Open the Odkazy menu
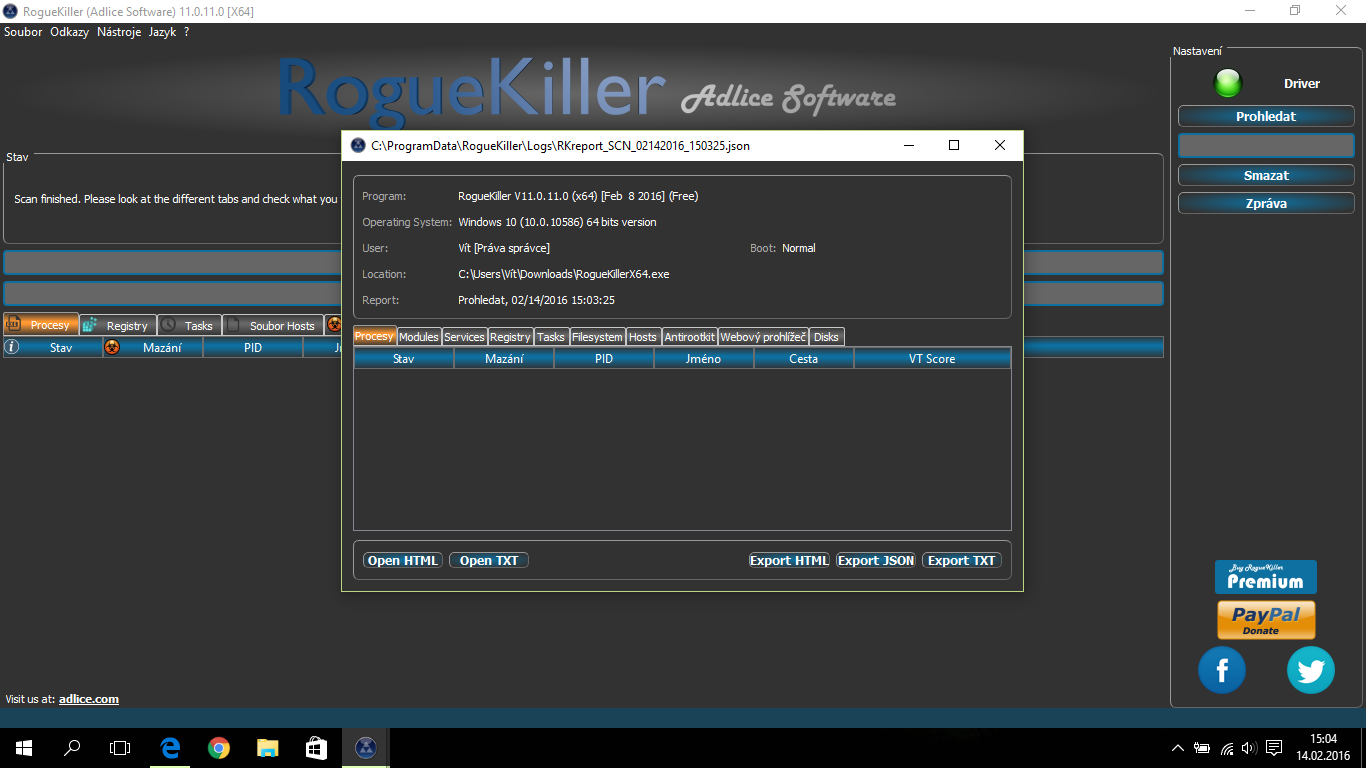Viewport: 1366px width, 768px height. [x=70, y=32]
